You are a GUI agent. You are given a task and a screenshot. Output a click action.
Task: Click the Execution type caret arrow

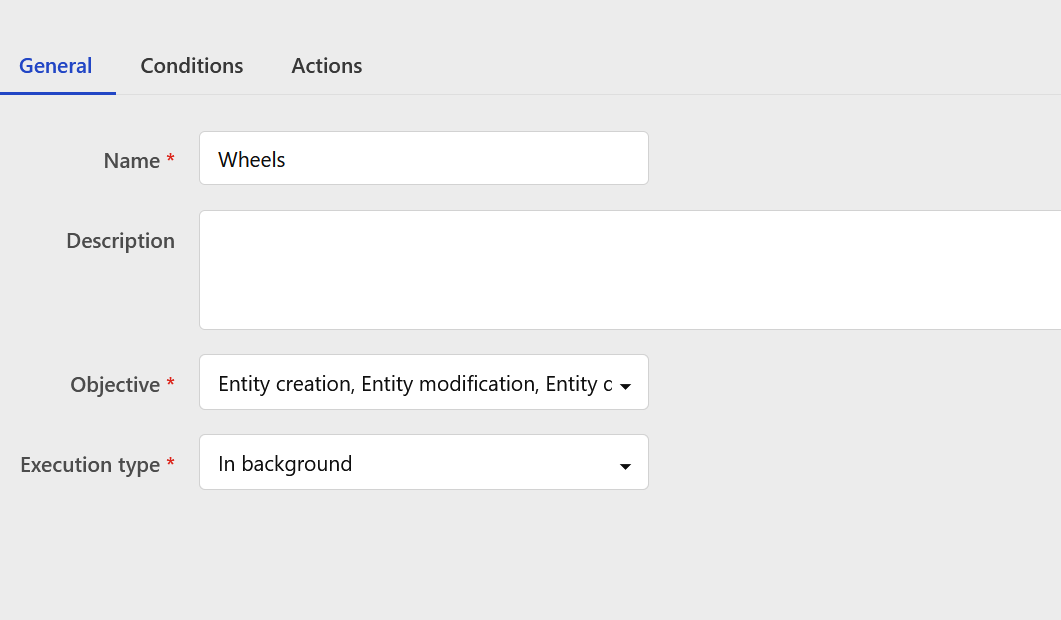coord(625,466)
